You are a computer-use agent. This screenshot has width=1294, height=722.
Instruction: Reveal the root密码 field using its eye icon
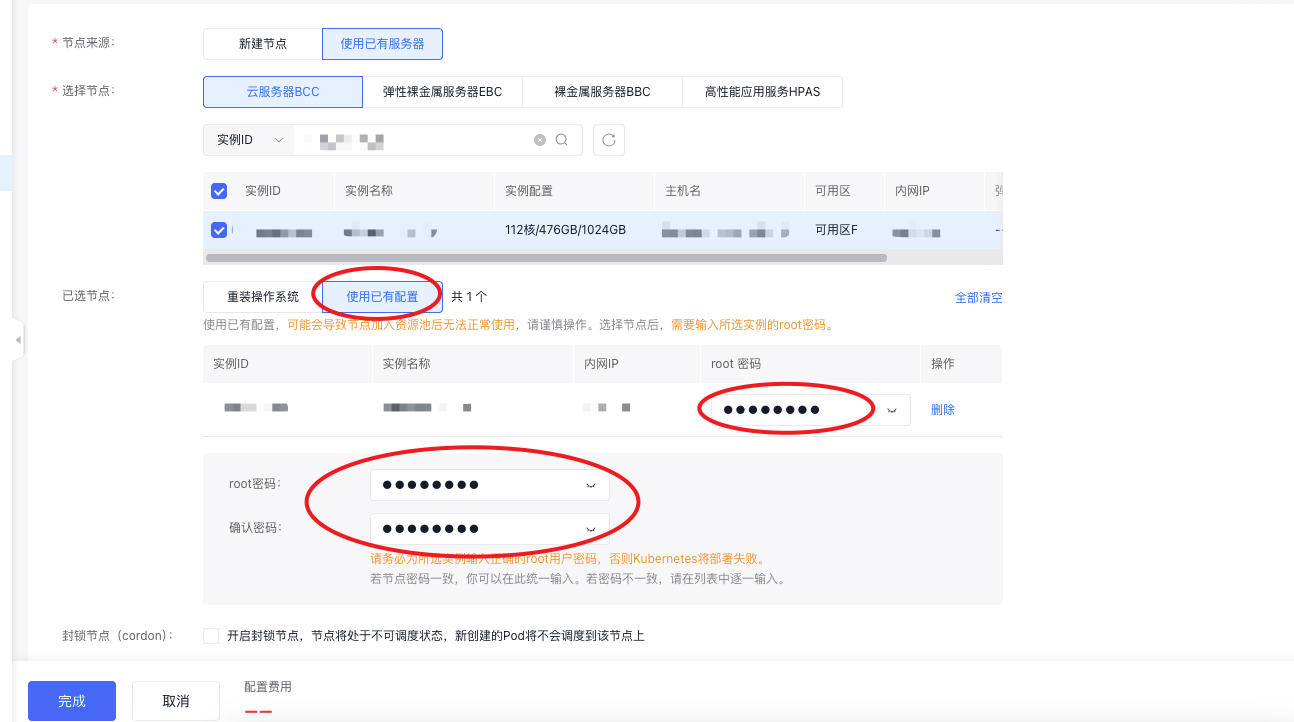(590, 486)
